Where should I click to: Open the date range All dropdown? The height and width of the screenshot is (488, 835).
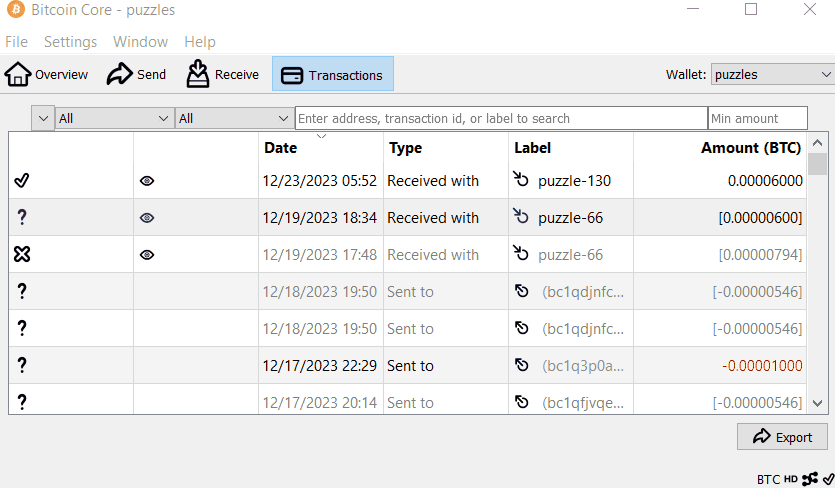[114, 118]
